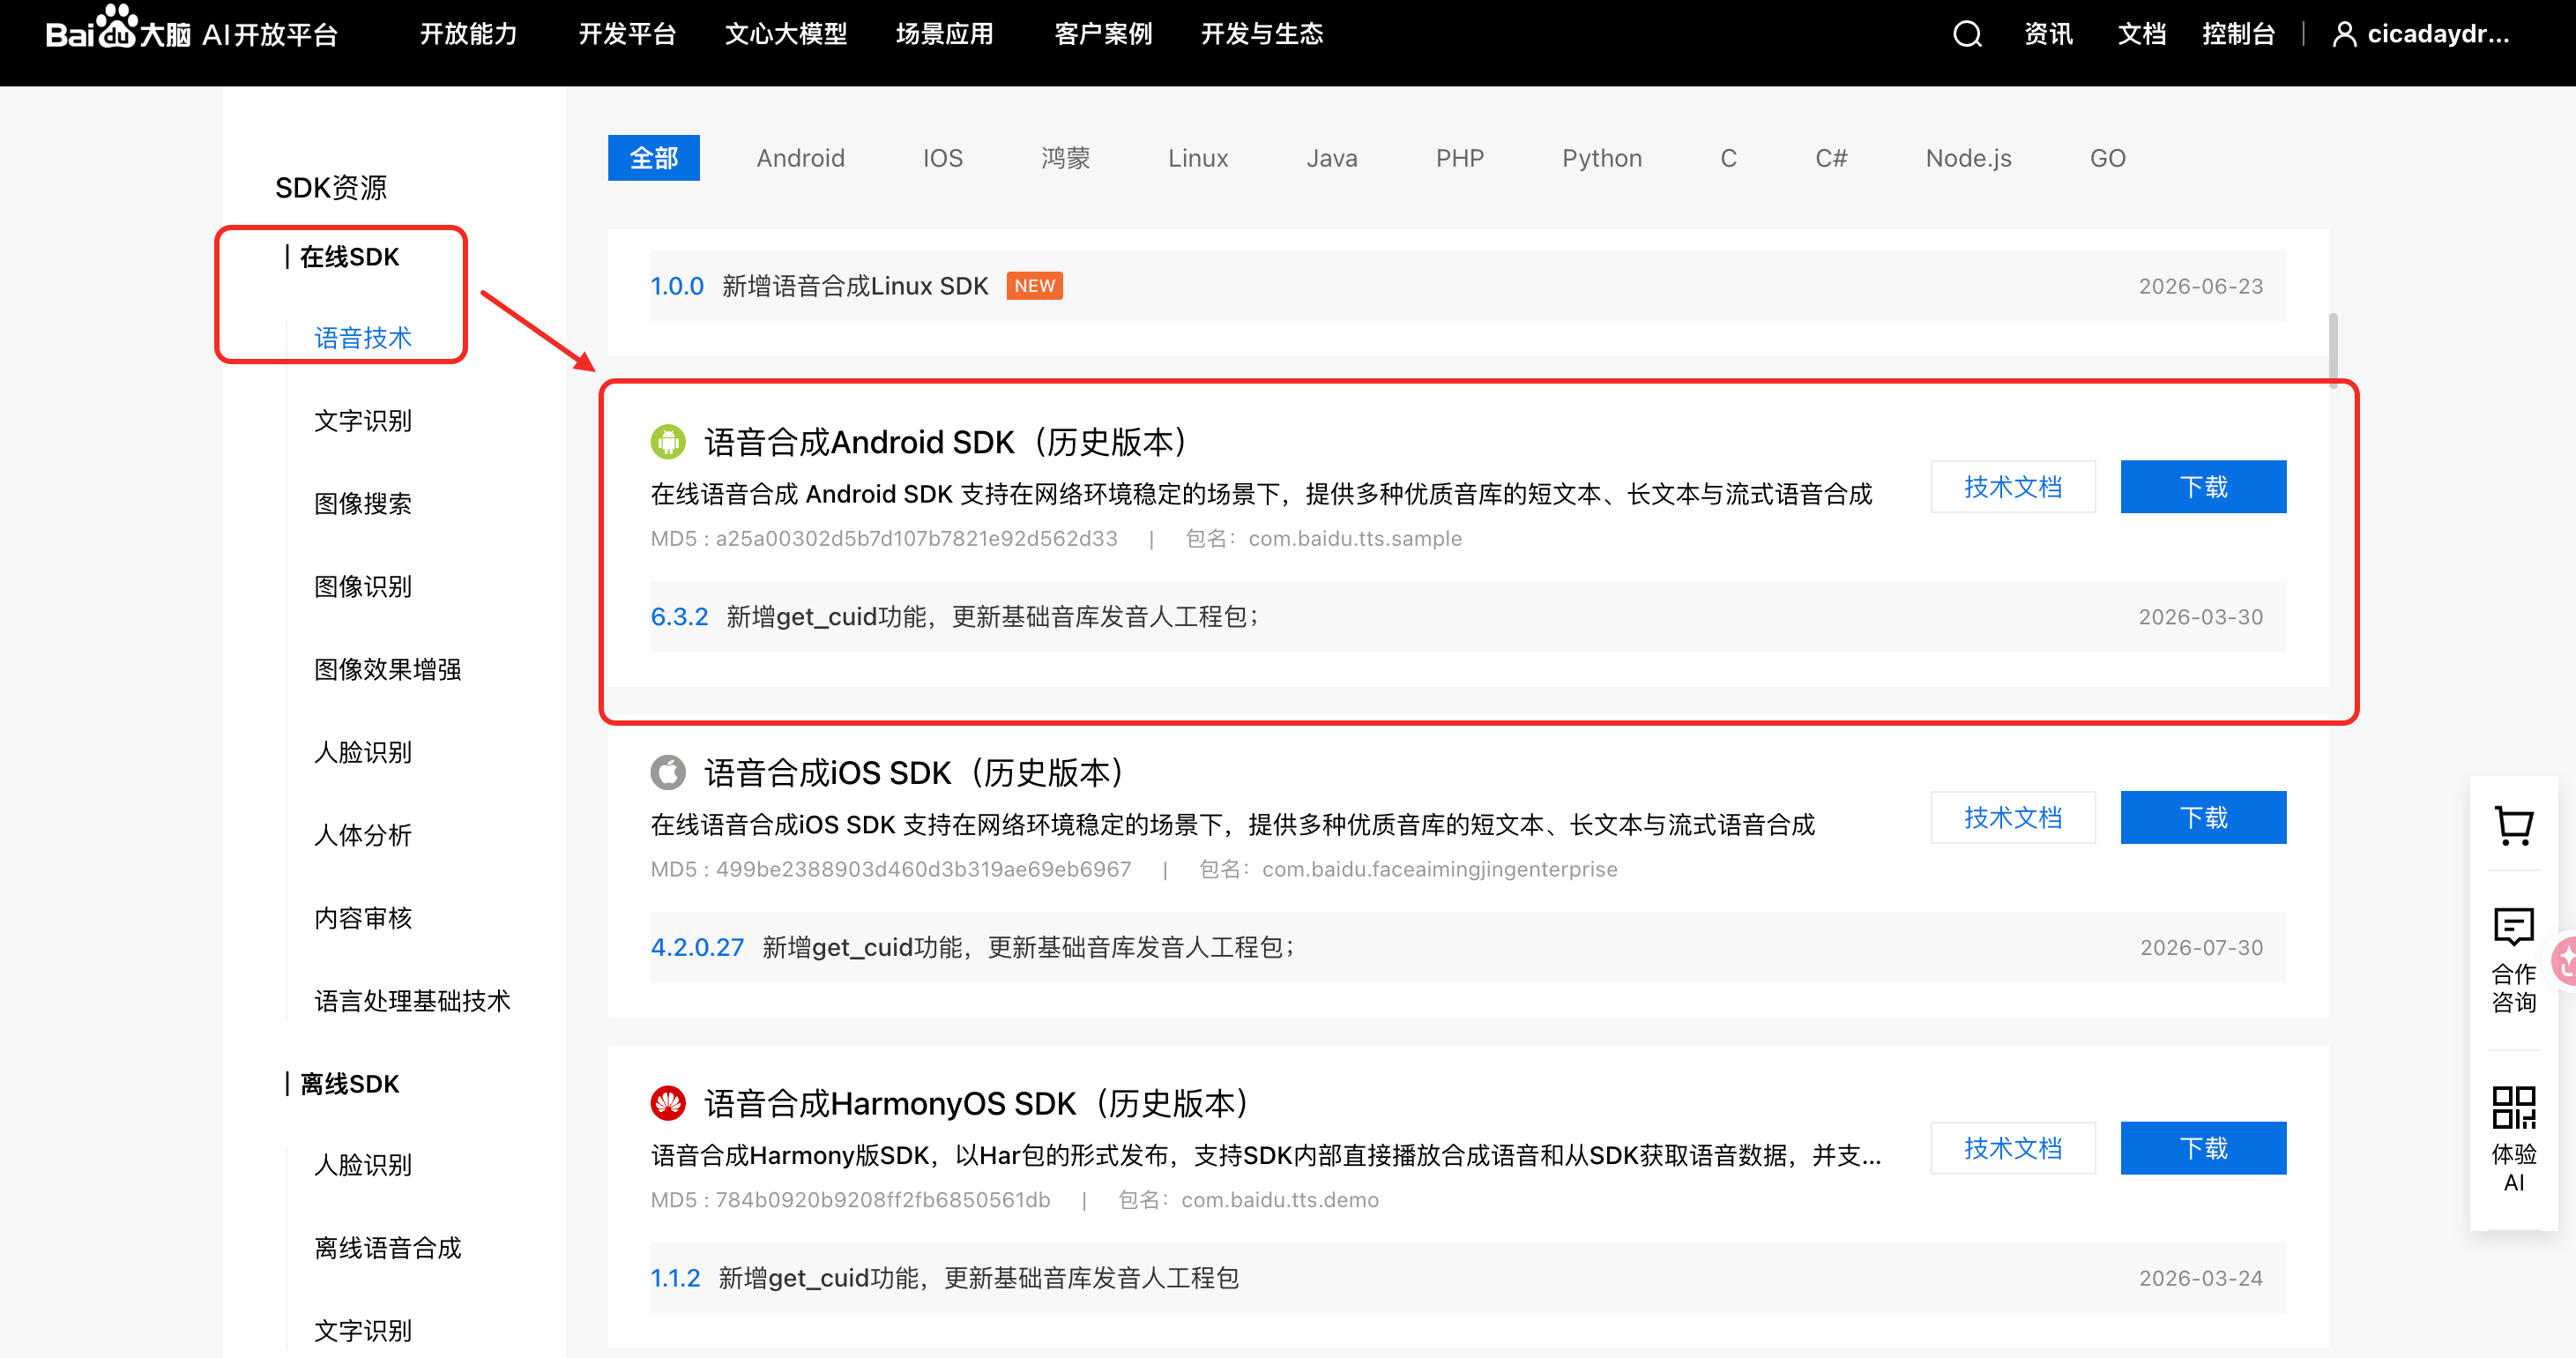This screenshot has width=2576, height=1358.
Task: Click the orange NEW badge
Action: pos(1034,286)
